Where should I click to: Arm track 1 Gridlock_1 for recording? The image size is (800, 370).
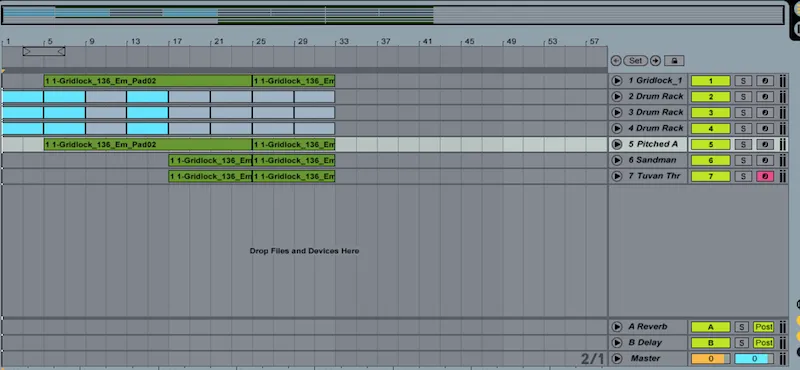coord(765,81)
